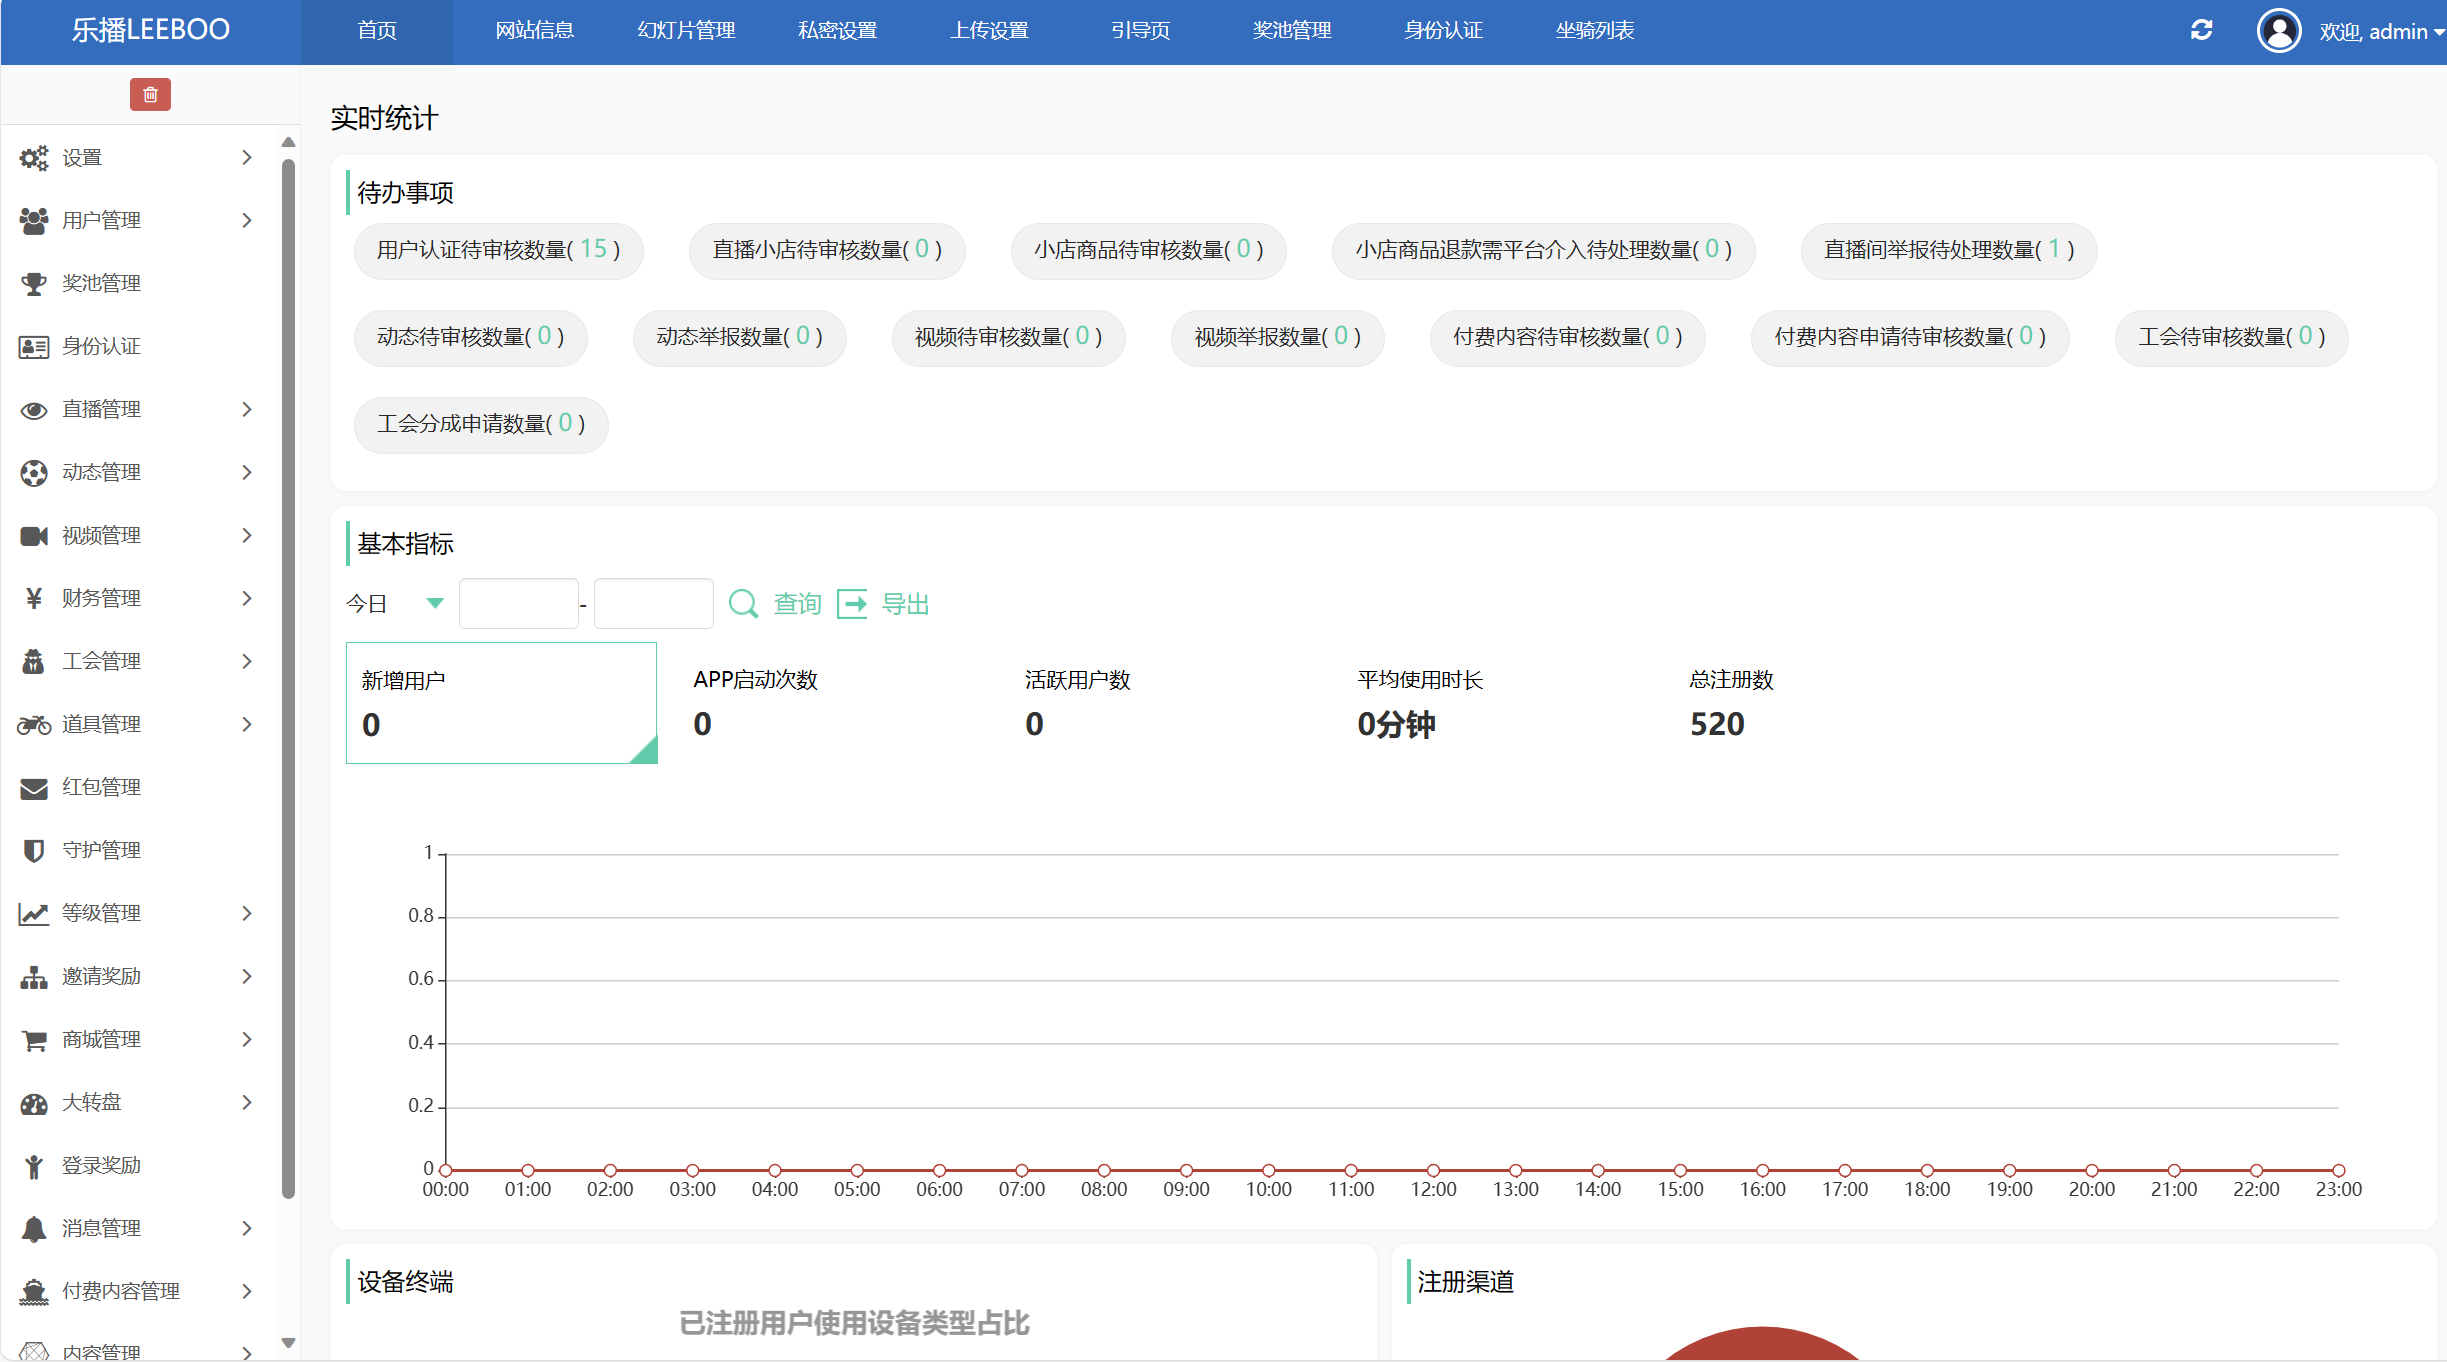
Task: Click the export arrow icon
Action: (852, 604)
